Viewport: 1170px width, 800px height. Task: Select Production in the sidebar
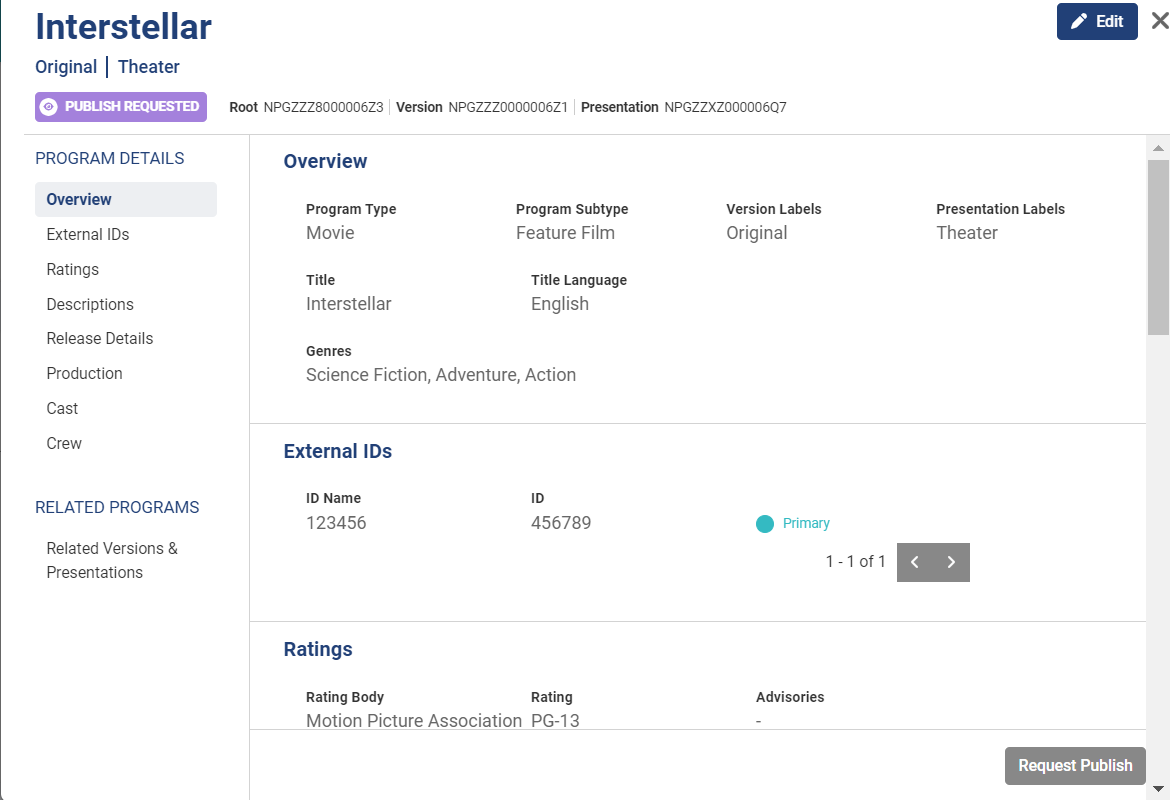point(85,374)
